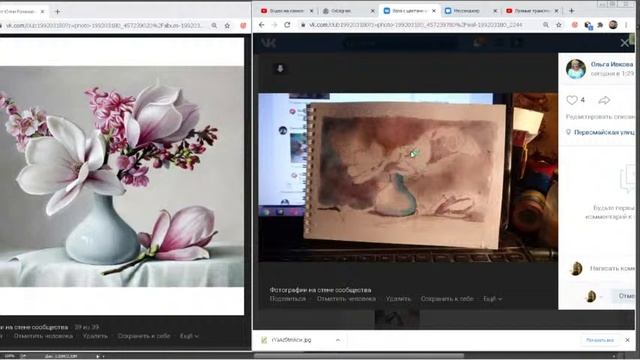640x360 pixels.
Task: Open the extension icon with blue badge
Action: point(588,25)
